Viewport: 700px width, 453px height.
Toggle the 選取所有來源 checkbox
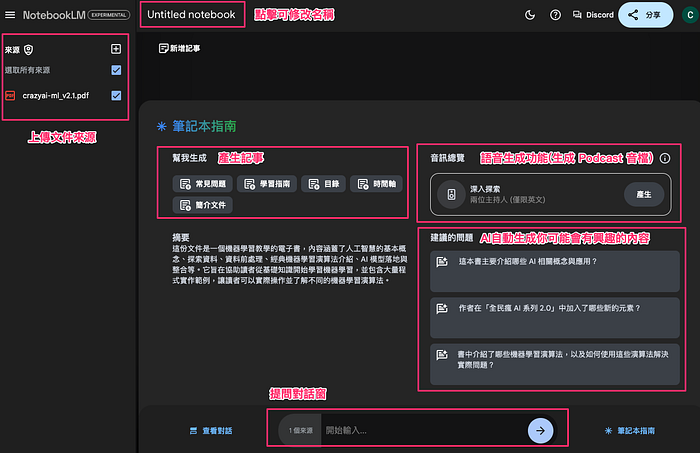click(116, 70)
